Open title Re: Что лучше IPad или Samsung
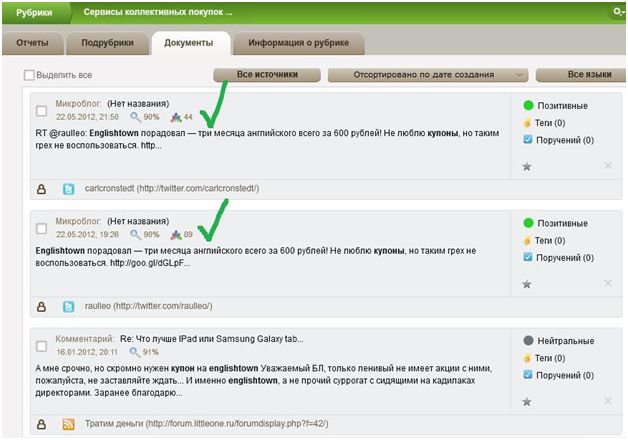This screenshot has height=440, width=628. click(x=212, y=339)
